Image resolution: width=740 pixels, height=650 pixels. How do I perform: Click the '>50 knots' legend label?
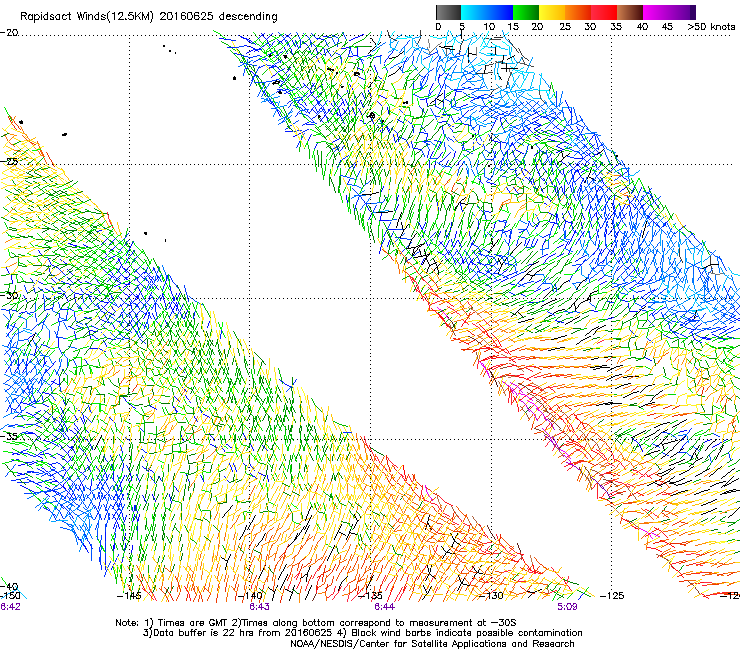point(711,27)
